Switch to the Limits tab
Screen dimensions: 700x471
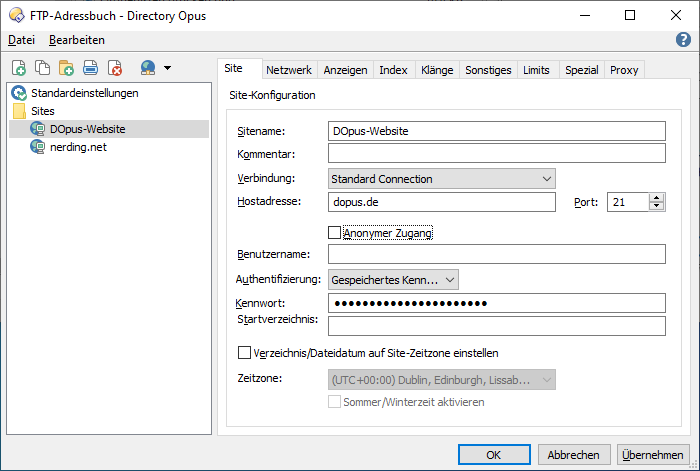click(x=536, y=70)
